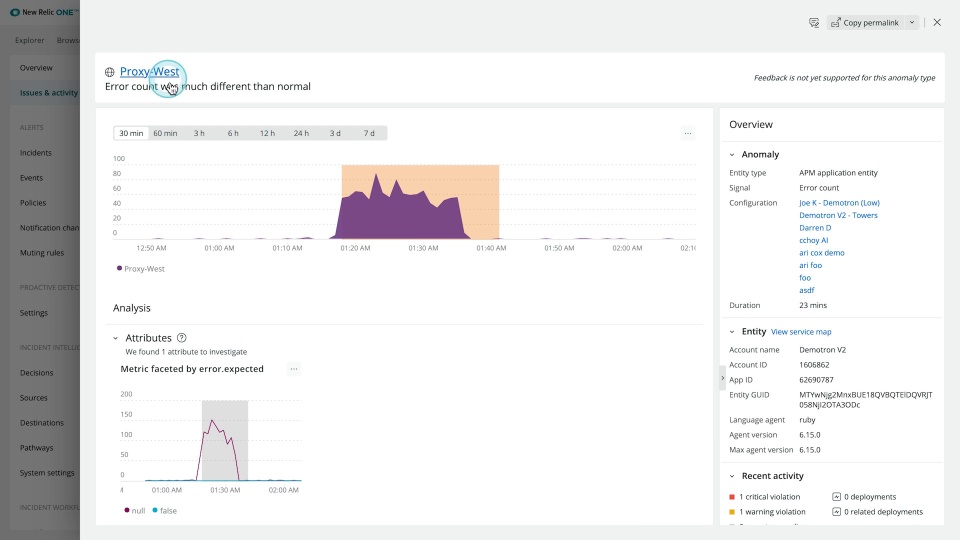Open options for Metric faceted by error.expected

(294, 369)
